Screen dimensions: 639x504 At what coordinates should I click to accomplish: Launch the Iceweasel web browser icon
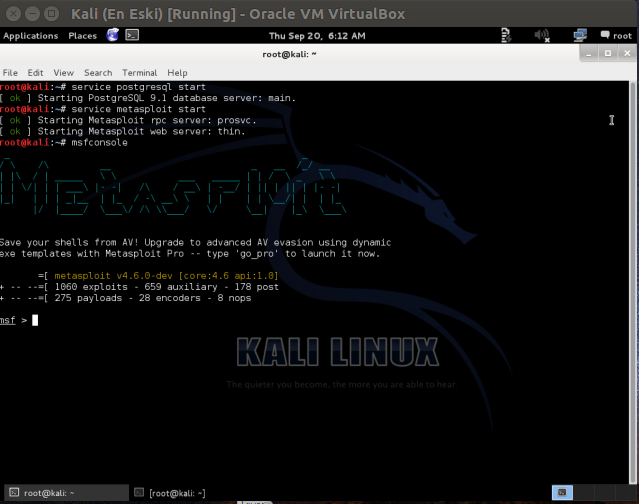(x=112, y=35)
